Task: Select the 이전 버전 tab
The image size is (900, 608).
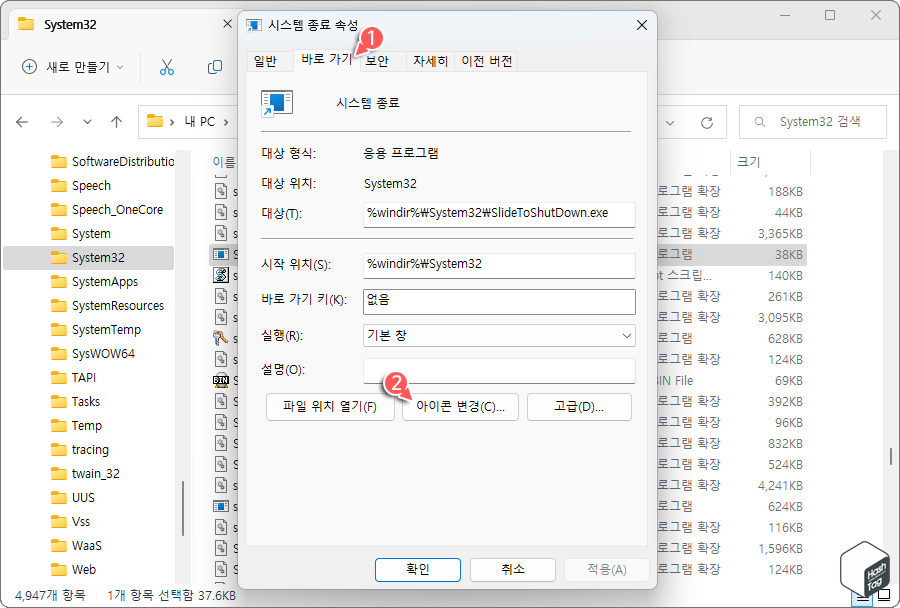Action: (x=489, y=61)
